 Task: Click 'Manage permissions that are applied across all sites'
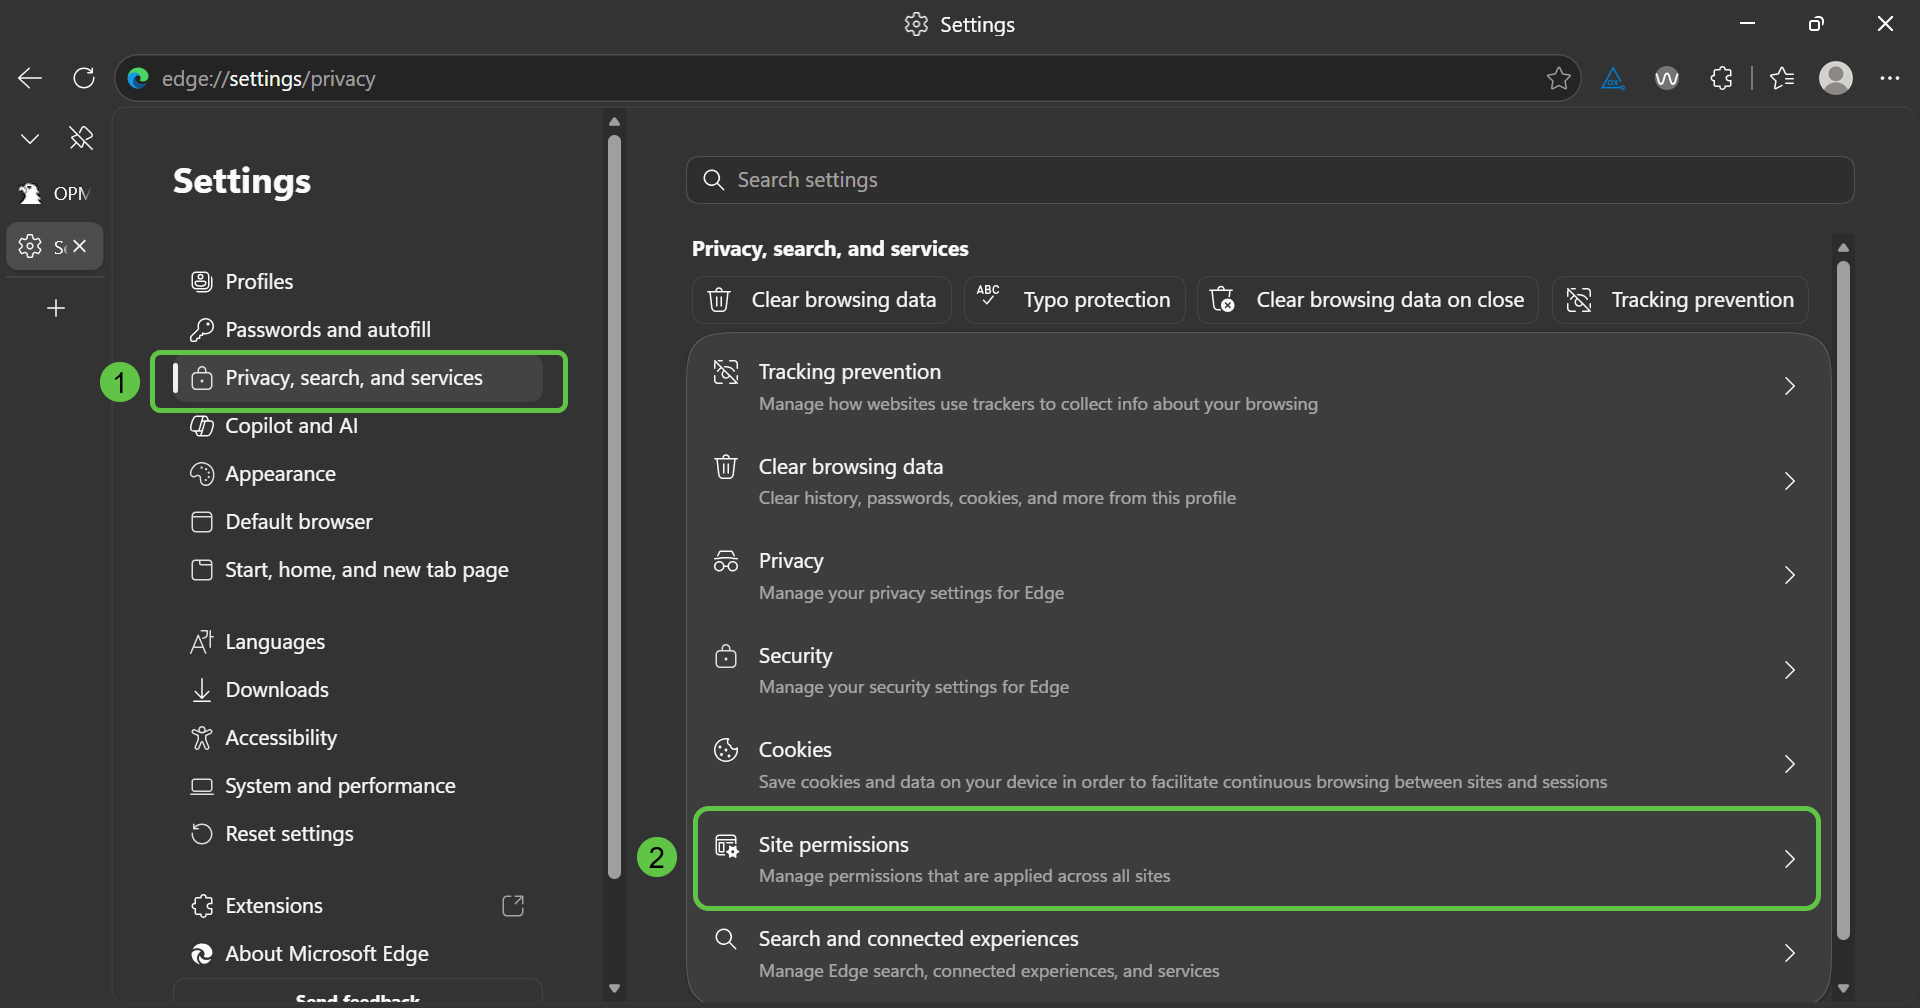(964, 876)
